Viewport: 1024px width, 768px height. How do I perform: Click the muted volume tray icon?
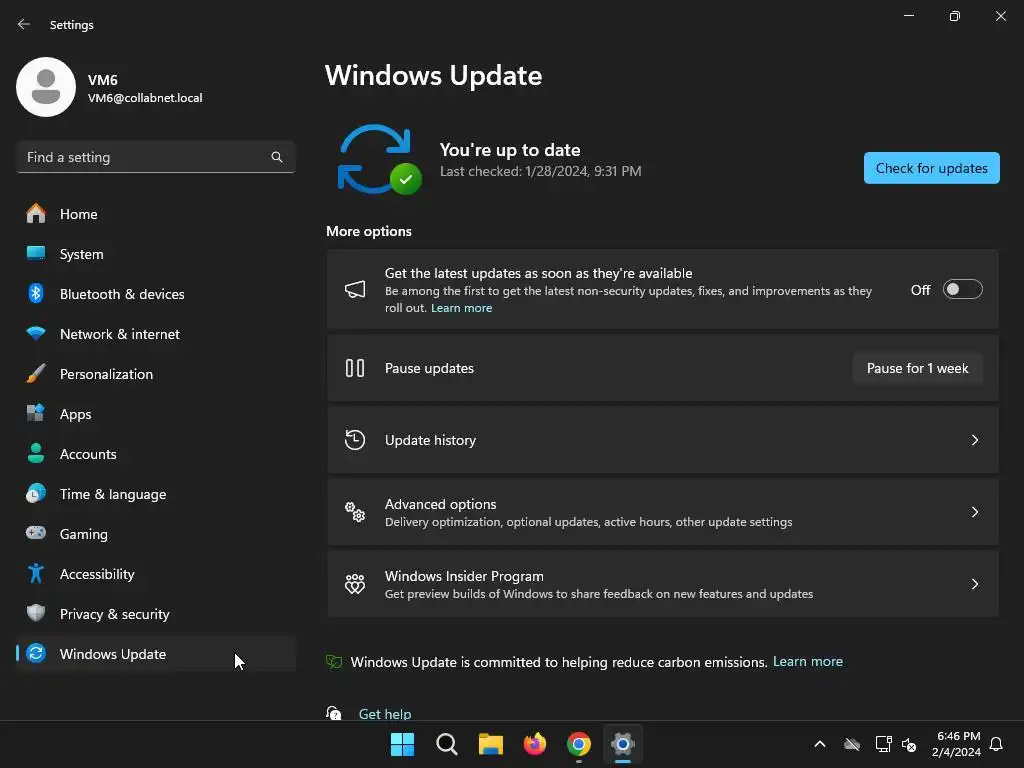(909, 744)
